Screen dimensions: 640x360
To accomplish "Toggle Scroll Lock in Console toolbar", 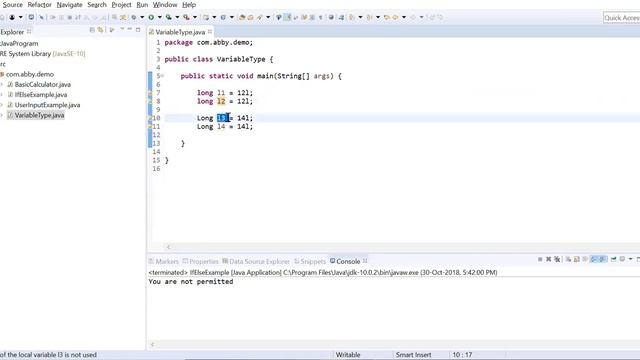I will tap(577, 259).
